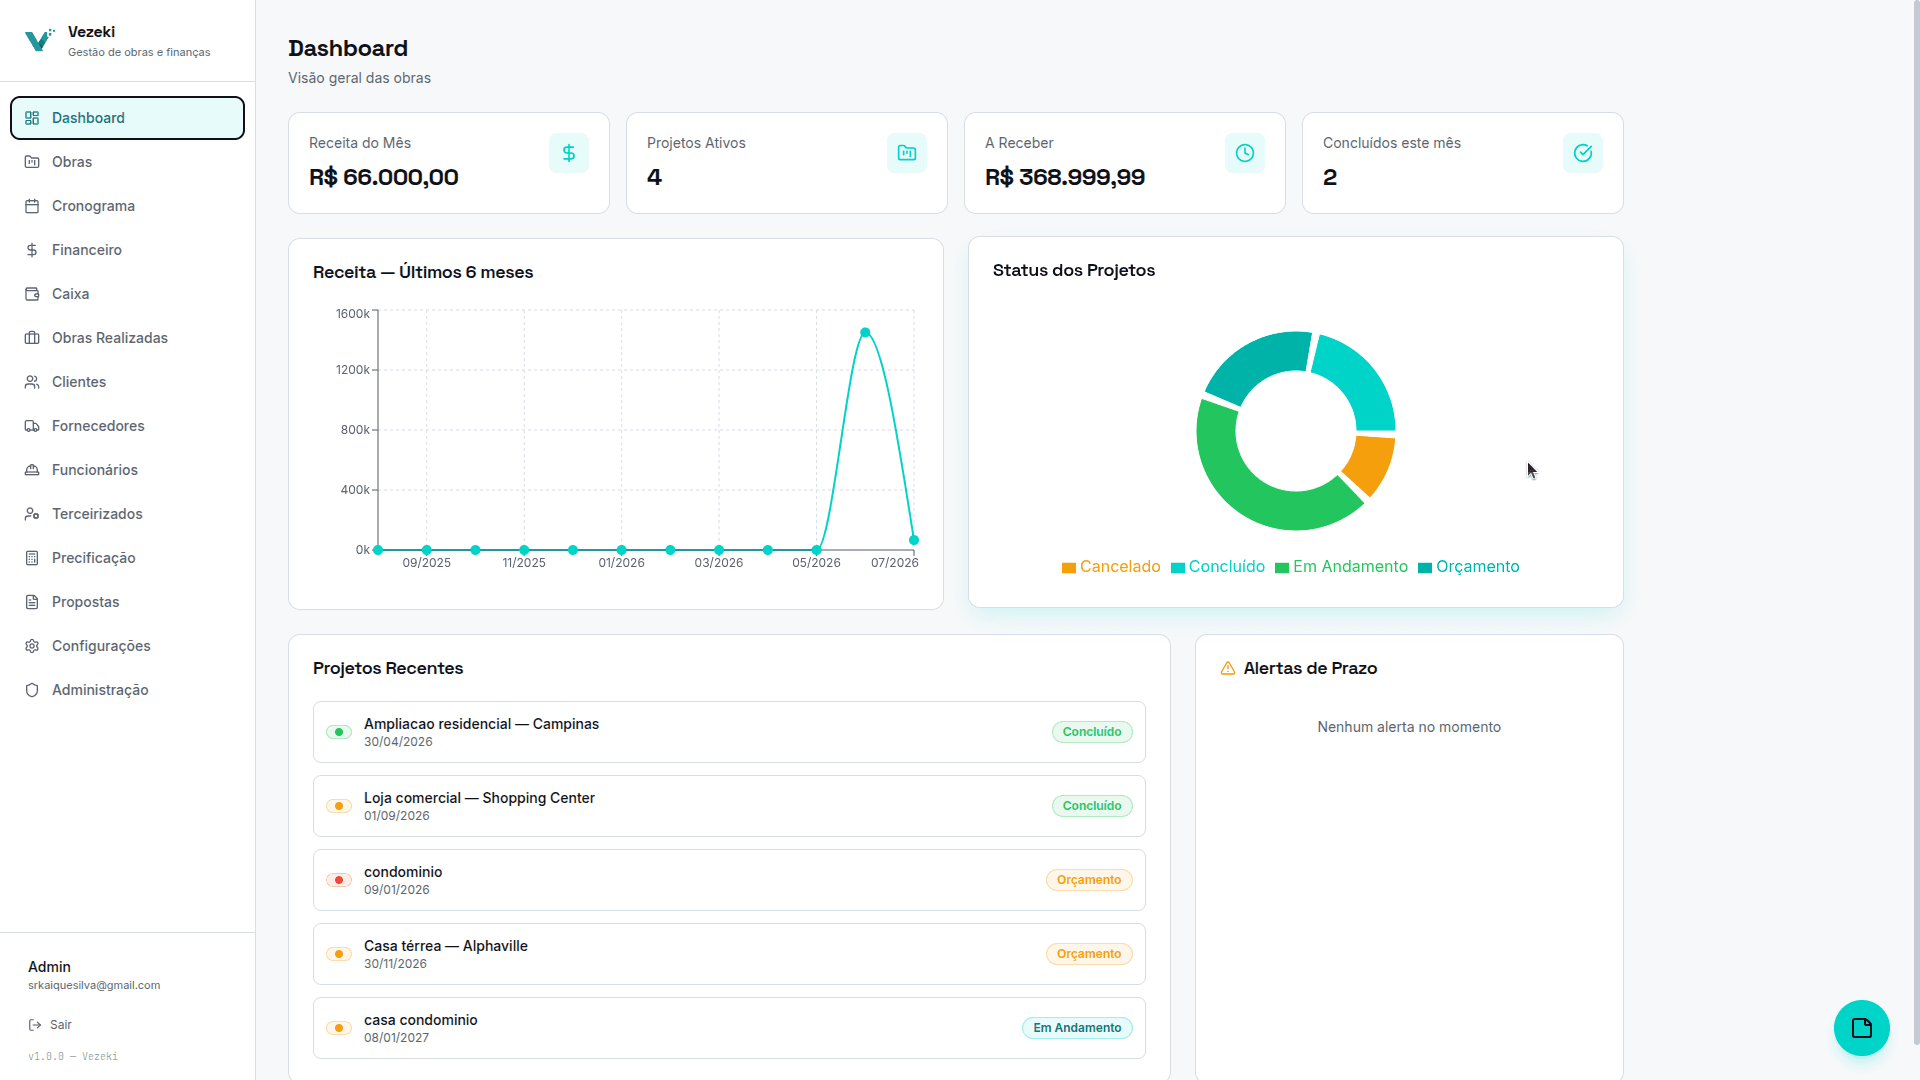Click the status dot of Loja comercial row
The image size is (1920, 1080).
point(339,806)
